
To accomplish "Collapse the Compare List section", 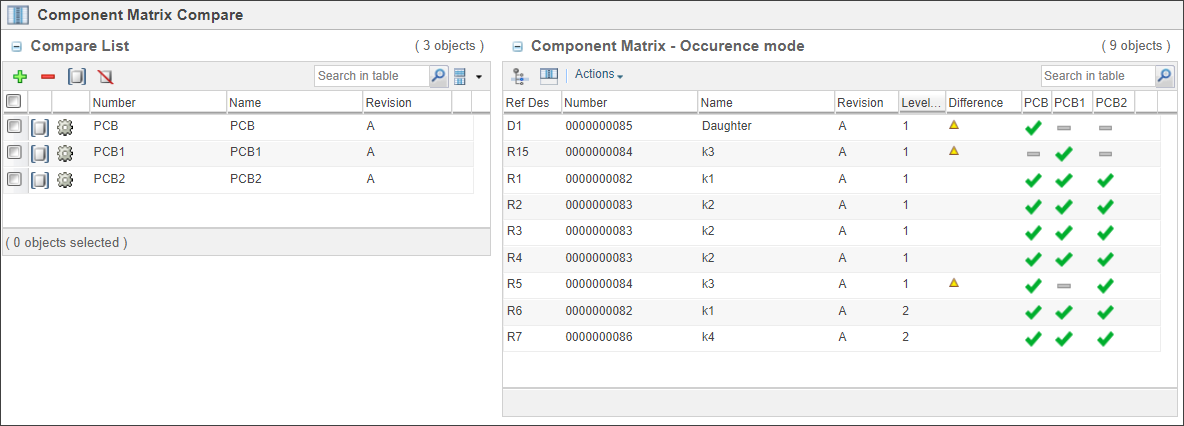I will 17,47.
